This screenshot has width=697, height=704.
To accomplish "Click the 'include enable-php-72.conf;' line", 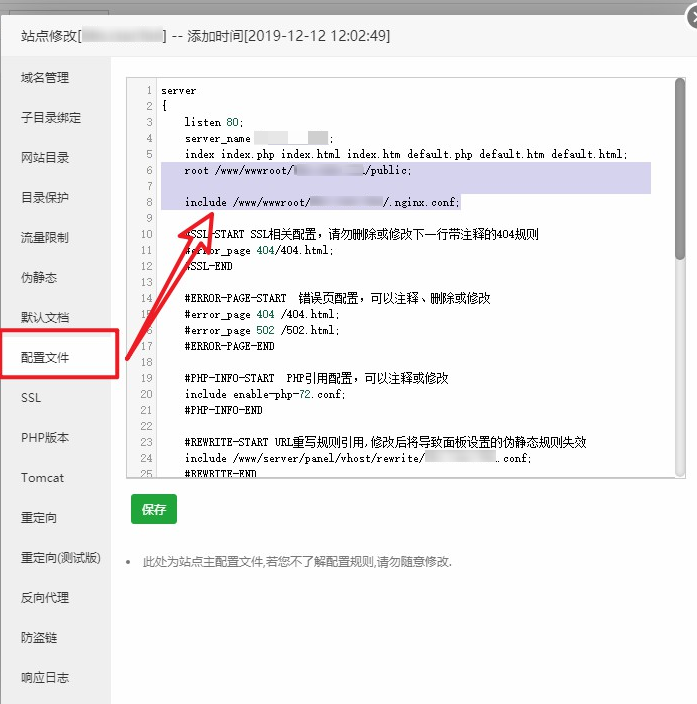I will [x=265, y=394].
